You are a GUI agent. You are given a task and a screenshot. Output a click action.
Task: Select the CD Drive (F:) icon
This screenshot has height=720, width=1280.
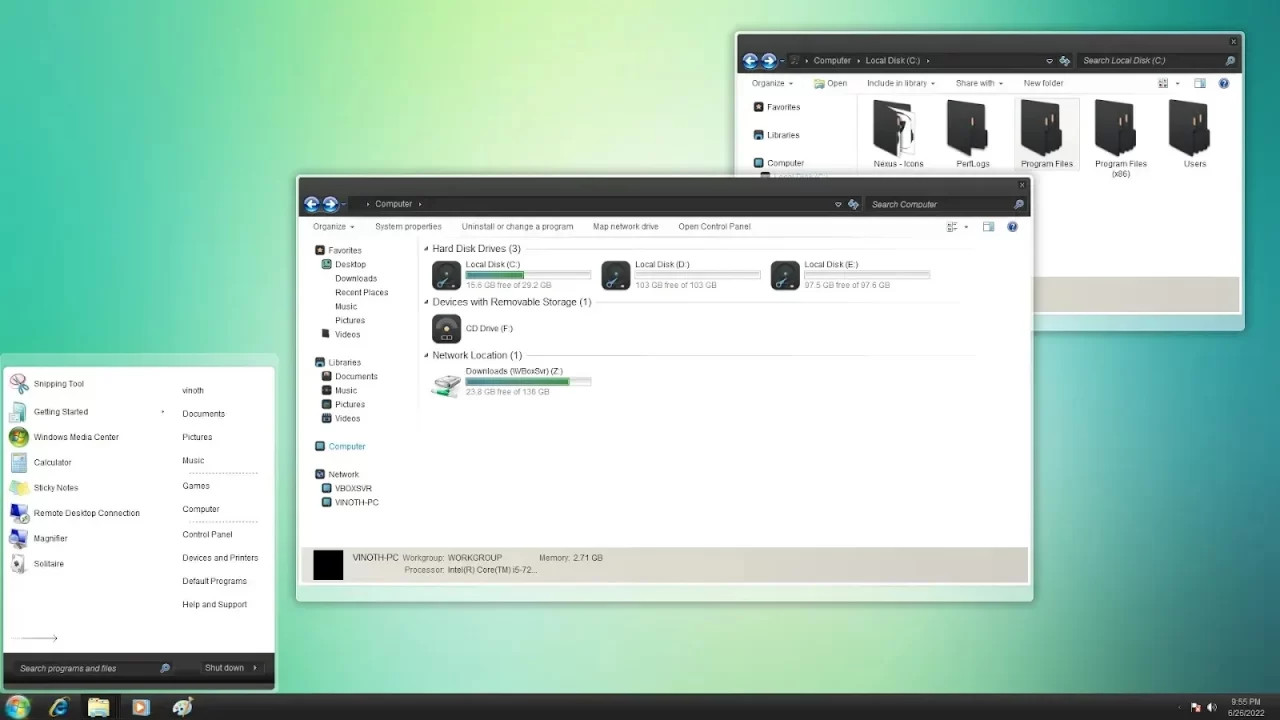(446, 328)
